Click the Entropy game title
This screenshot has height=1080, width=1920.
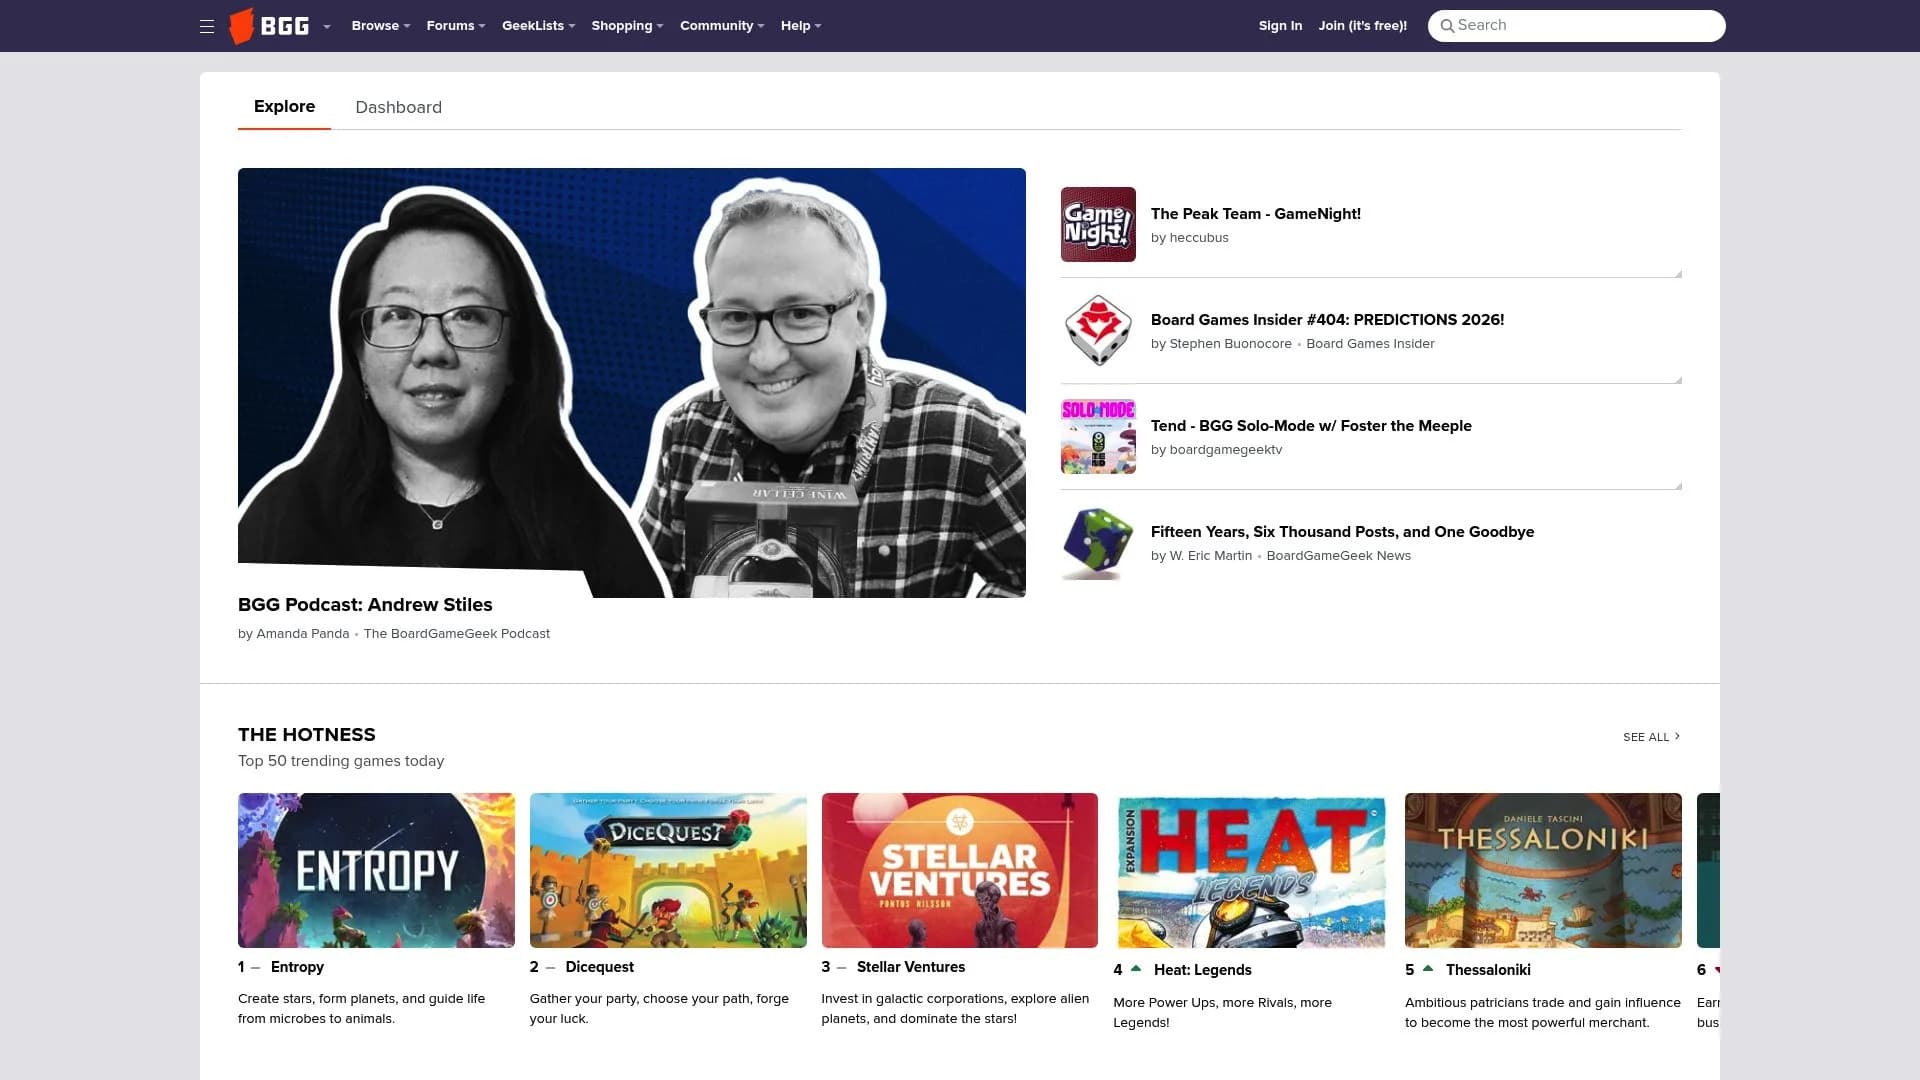(x=297, y=967)
